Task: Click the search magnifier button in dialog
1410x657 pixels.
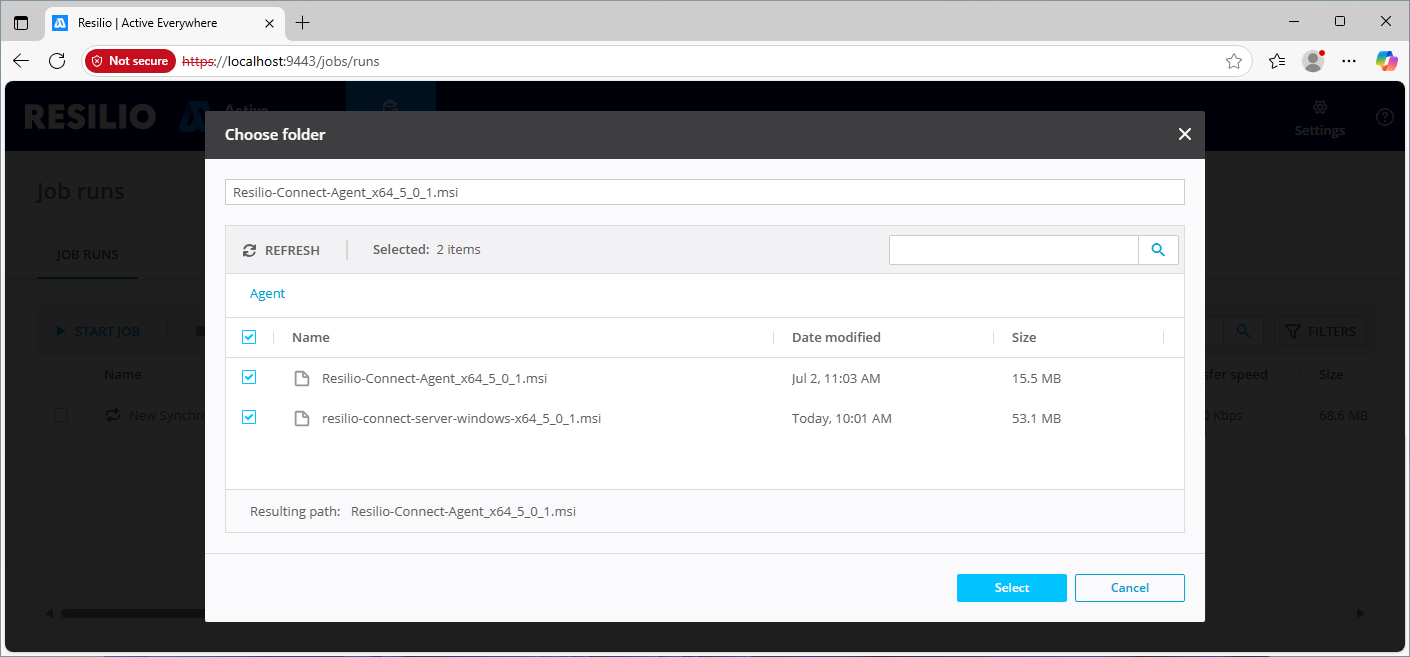Action: [x=1158, y=250]
